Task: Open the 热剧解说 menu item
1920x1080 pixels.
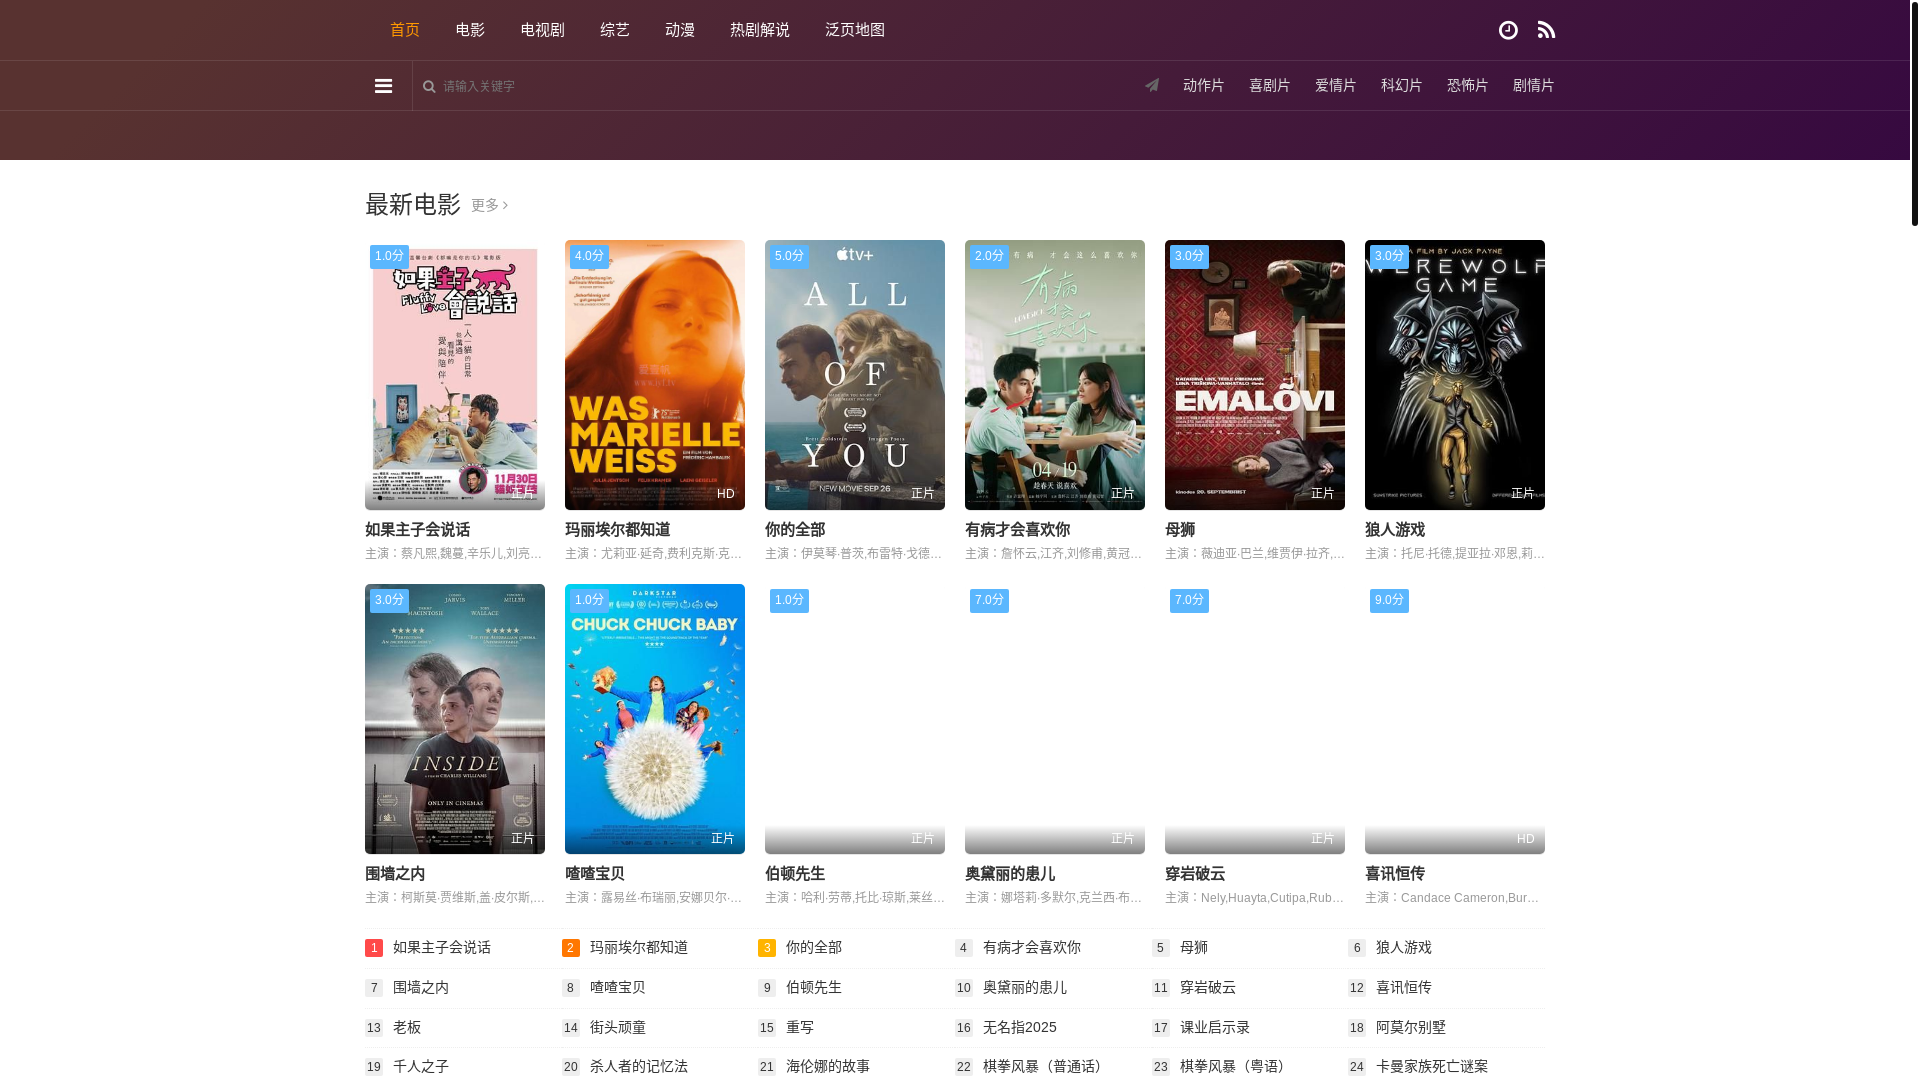Action: tap(760, 30)
